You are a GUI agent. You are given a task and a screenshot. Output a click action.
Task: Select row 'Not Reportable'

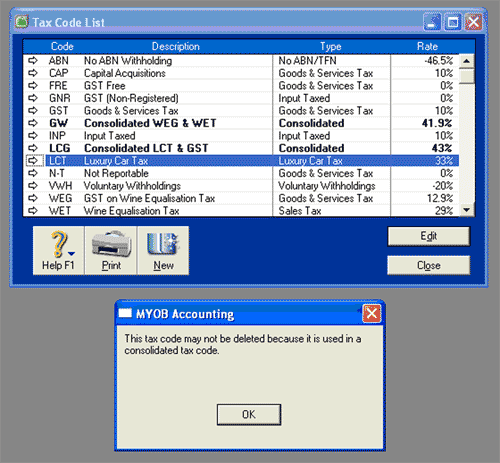(x=241, y=173)
